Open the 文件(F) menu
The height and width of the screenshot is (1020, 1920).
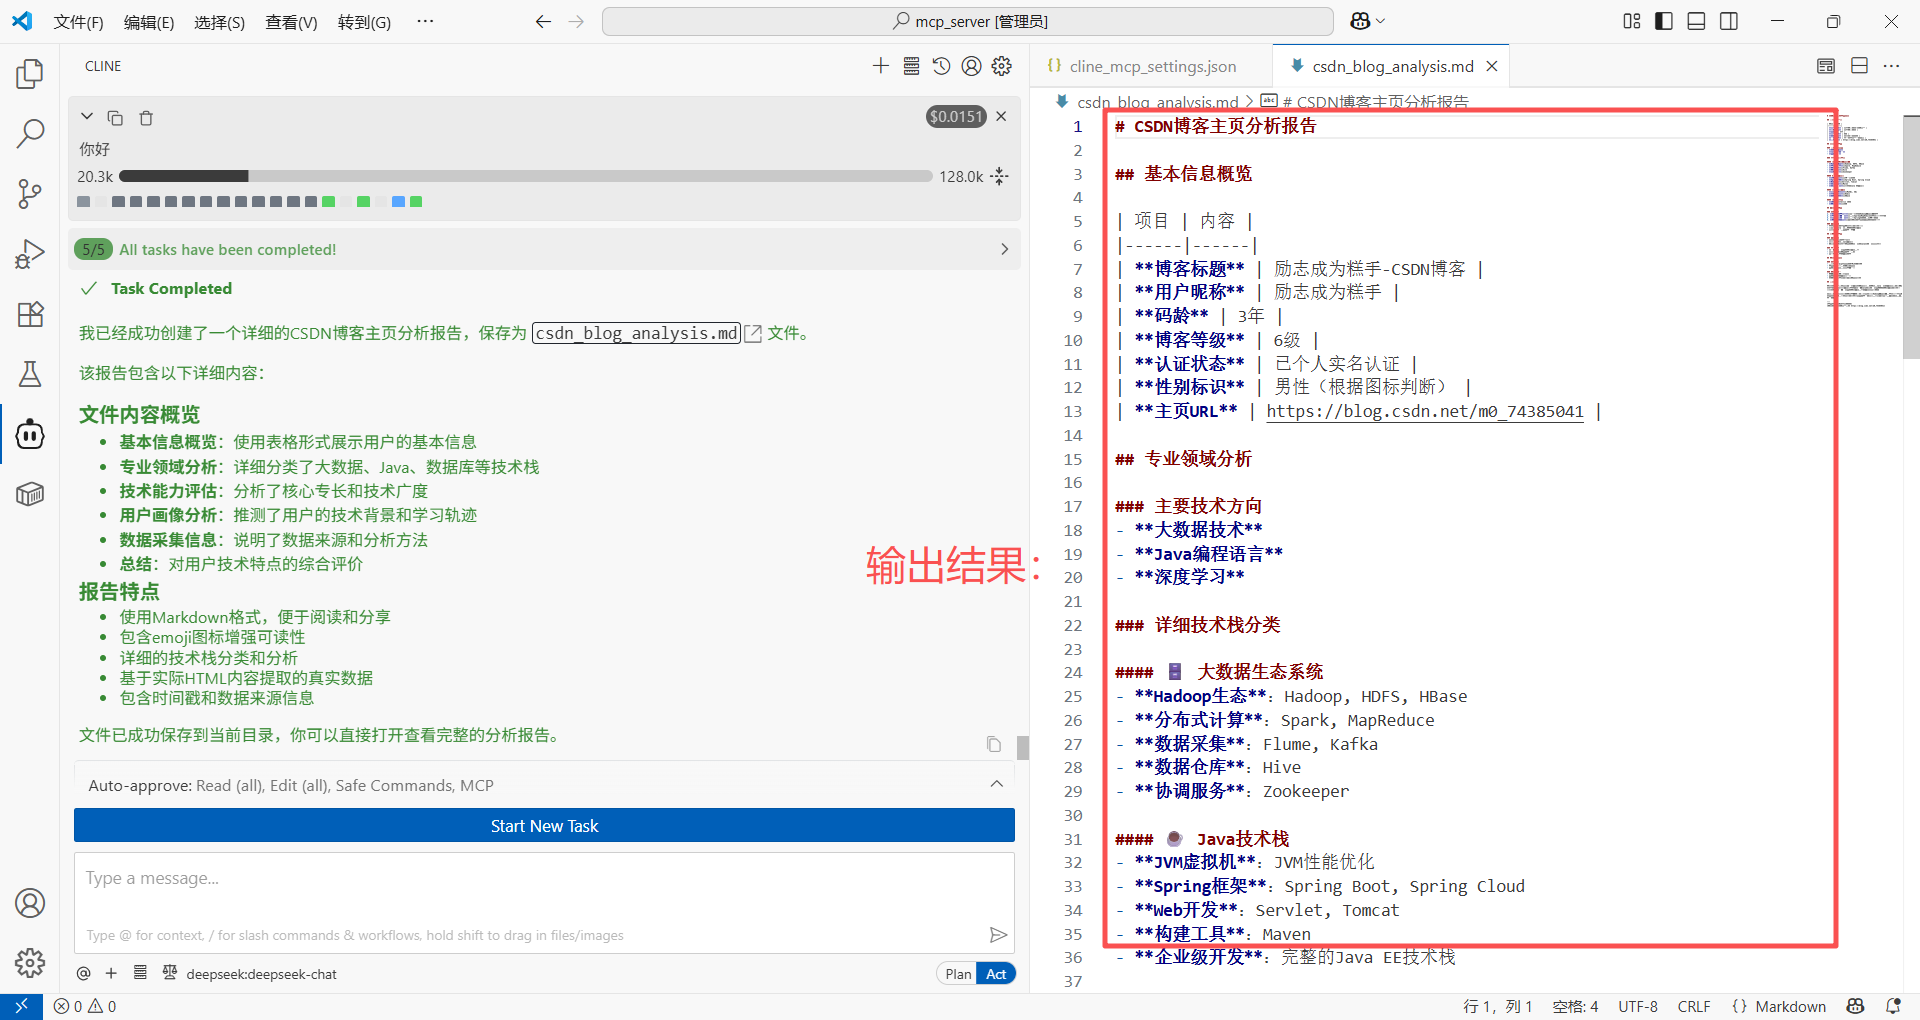tap(78, 22)
